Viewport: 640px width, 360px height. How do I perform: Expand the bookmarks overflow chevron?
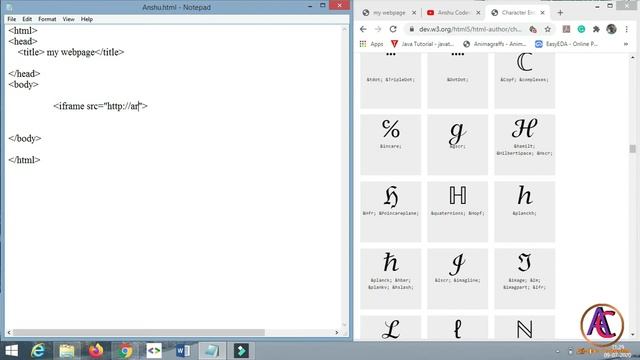(x=626, y=44)
